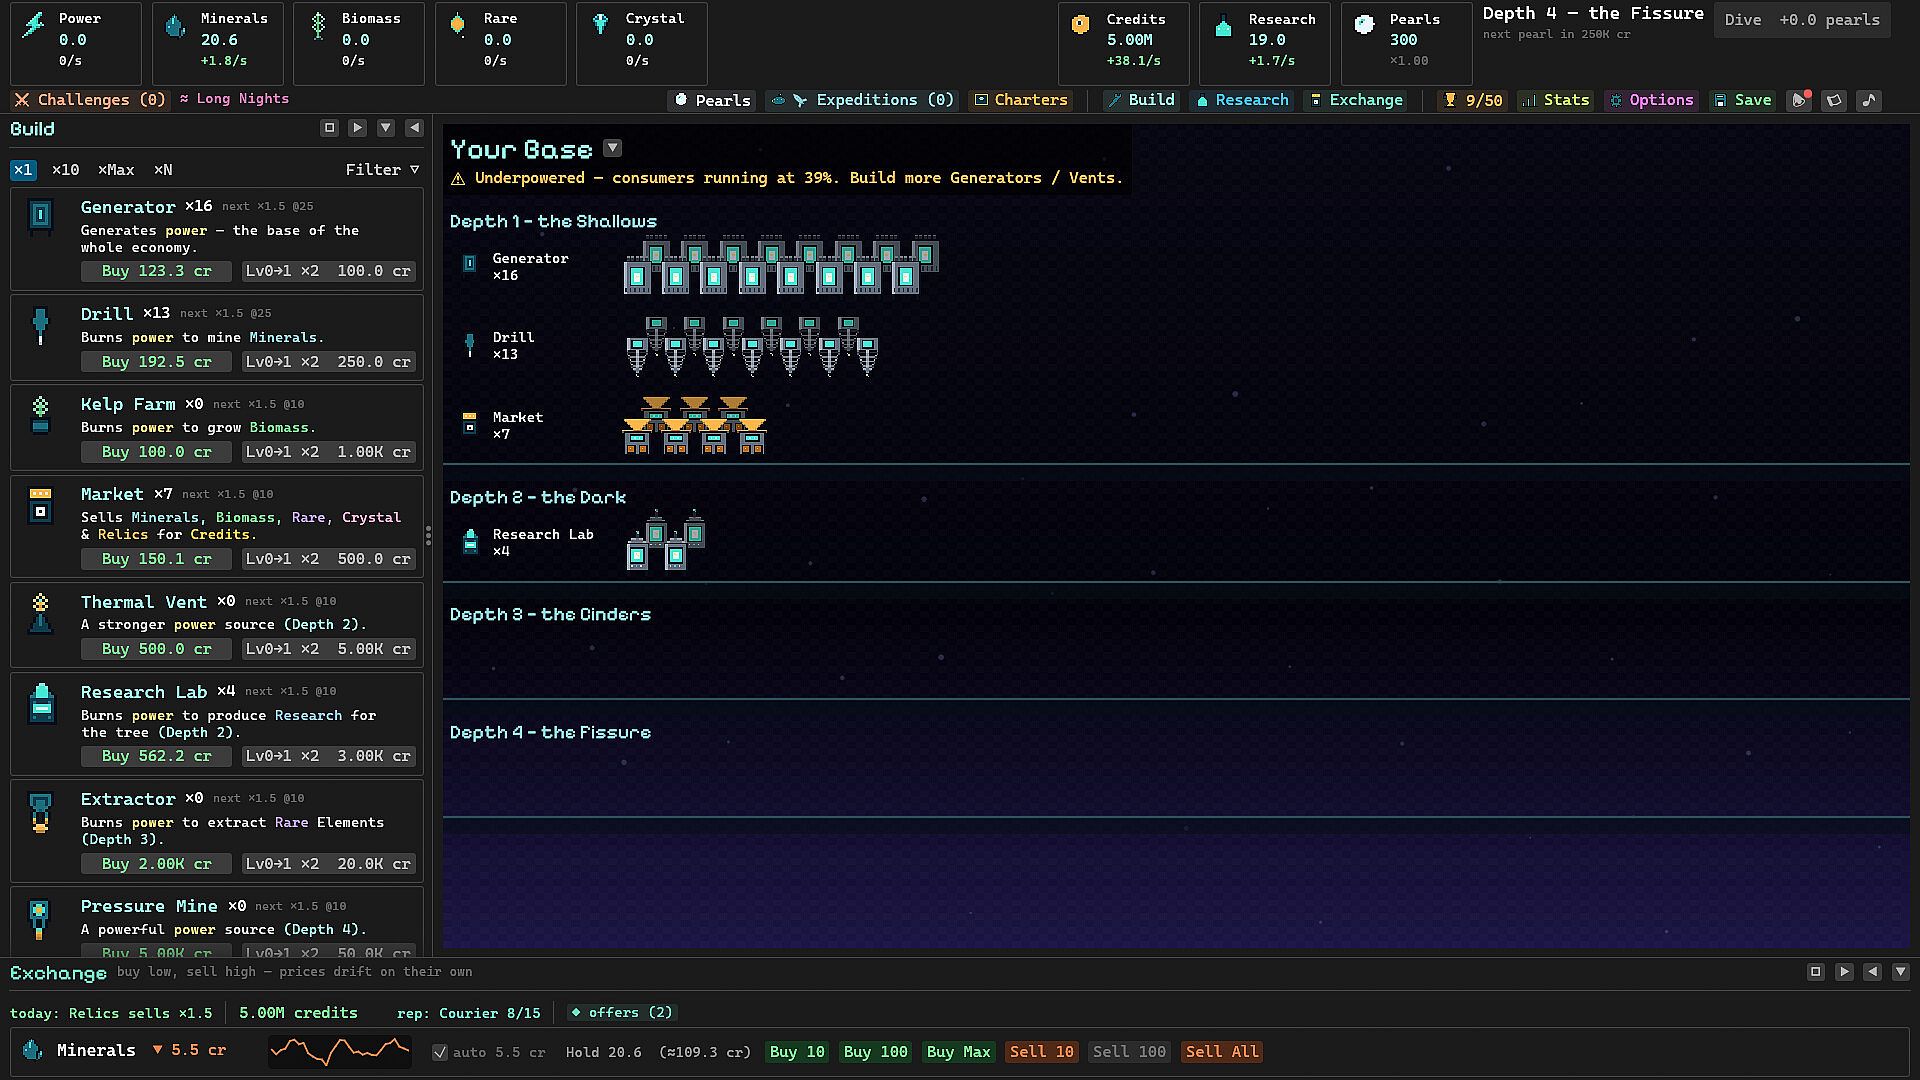Click the Generator icon in Build list
The image size is (1920, 1080).
(40, 216)
